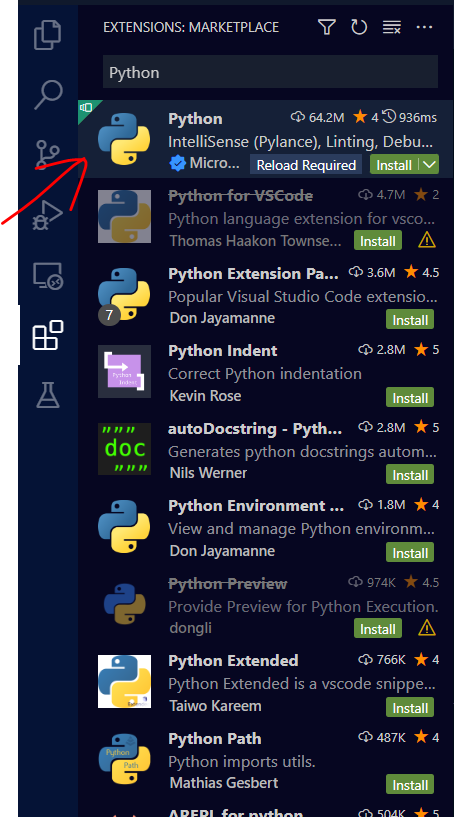This screenshot has width=454, height=817.
Task: Open the Views and More Actions ellipsis menu
Action: [x=424, y=27]
